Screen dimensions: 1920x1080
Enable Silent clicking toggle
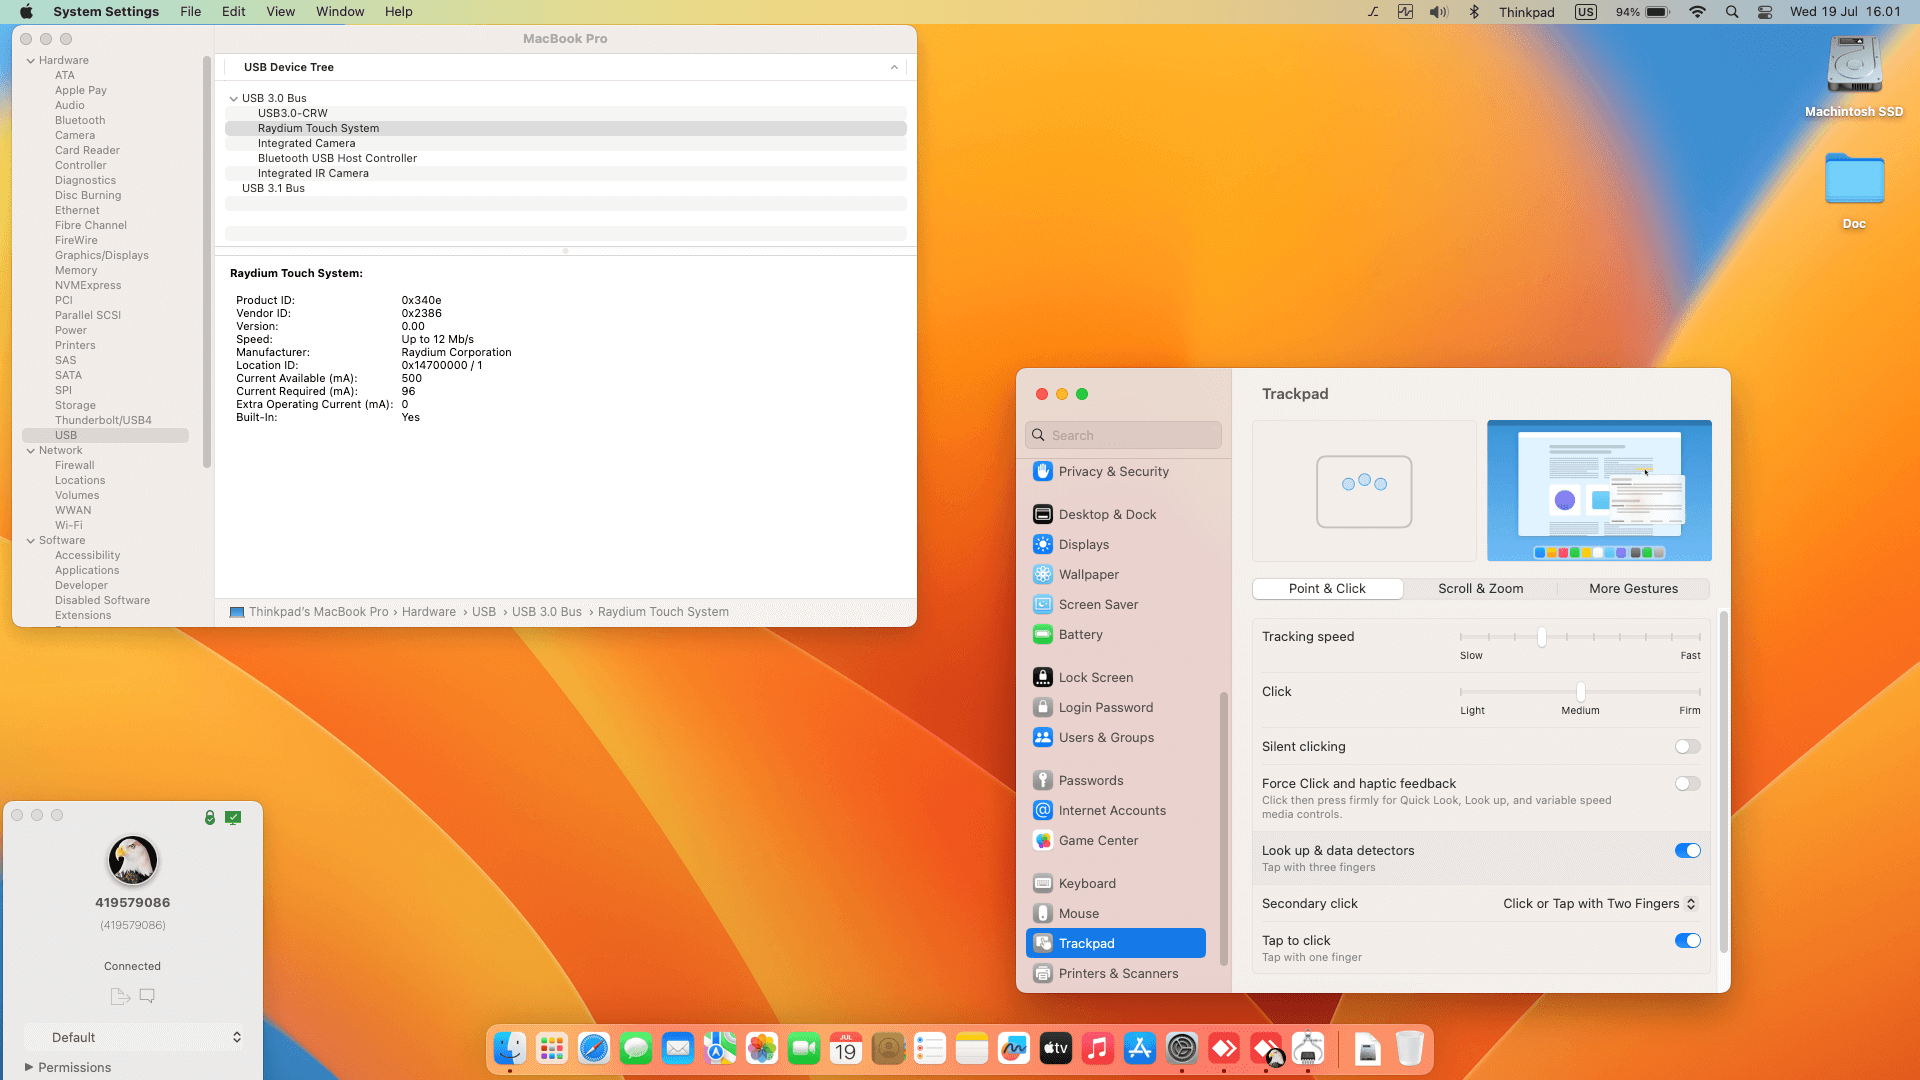pos(1687,747)
